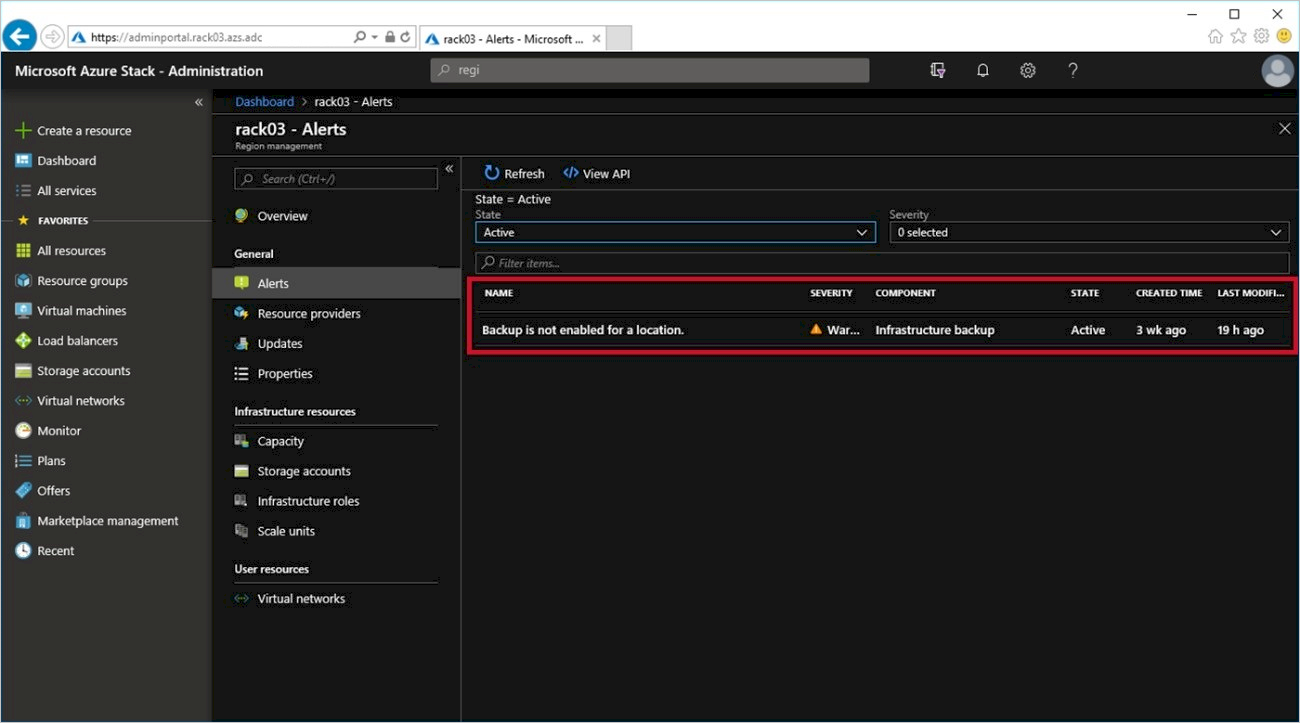The image size is (1300, 723).
Task: Open Dashboard from the left sidebar
Action: coord(66,161)
